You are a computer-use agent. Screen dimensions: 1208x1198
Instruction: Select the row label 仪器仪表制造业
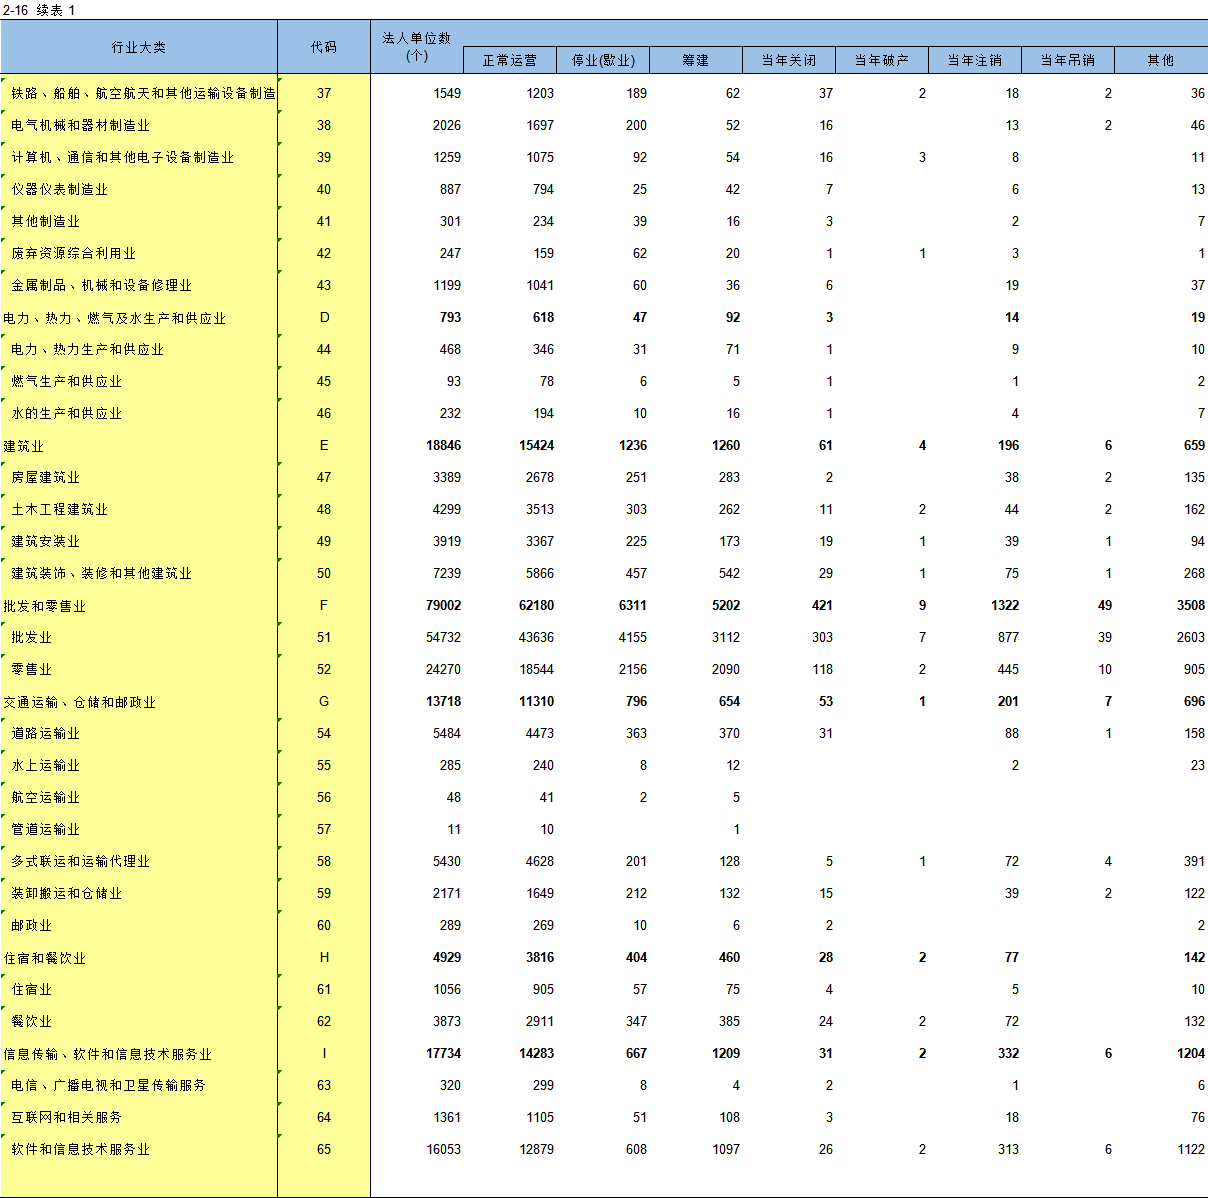tap(59, 189)
